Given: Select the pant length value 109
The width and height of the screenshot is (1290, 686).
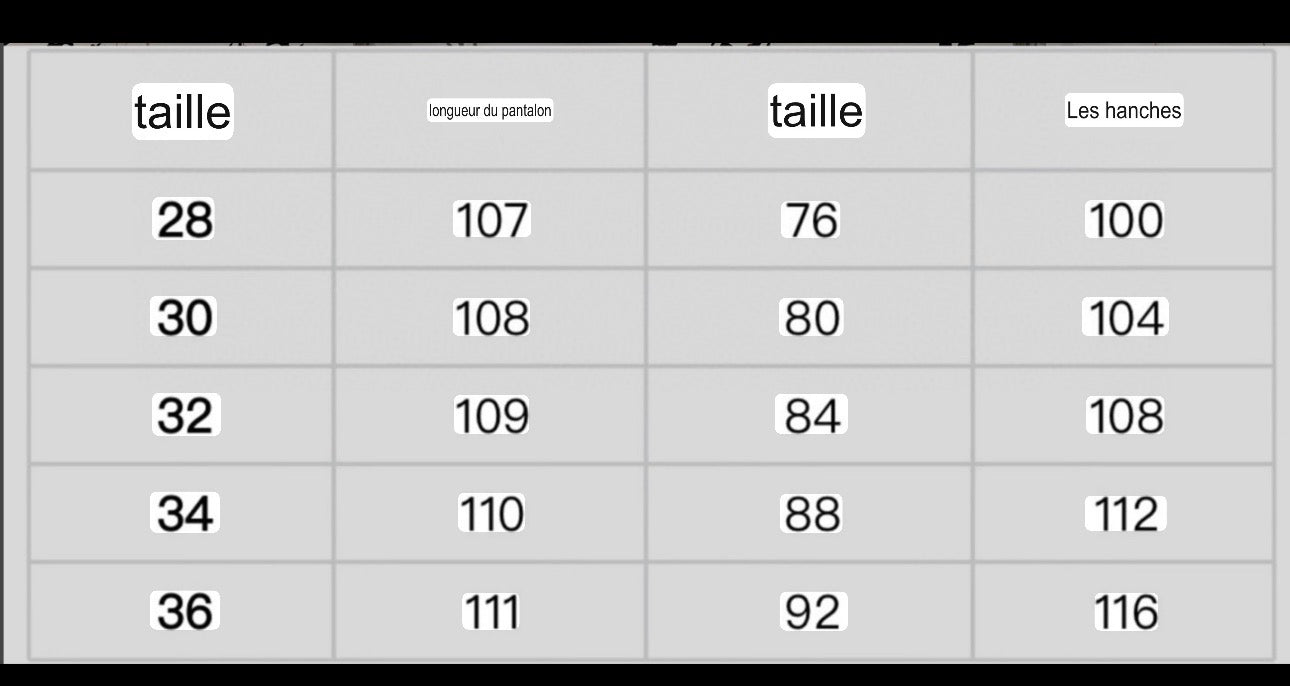Looking at the screenshot, I should tap(491, 416).
